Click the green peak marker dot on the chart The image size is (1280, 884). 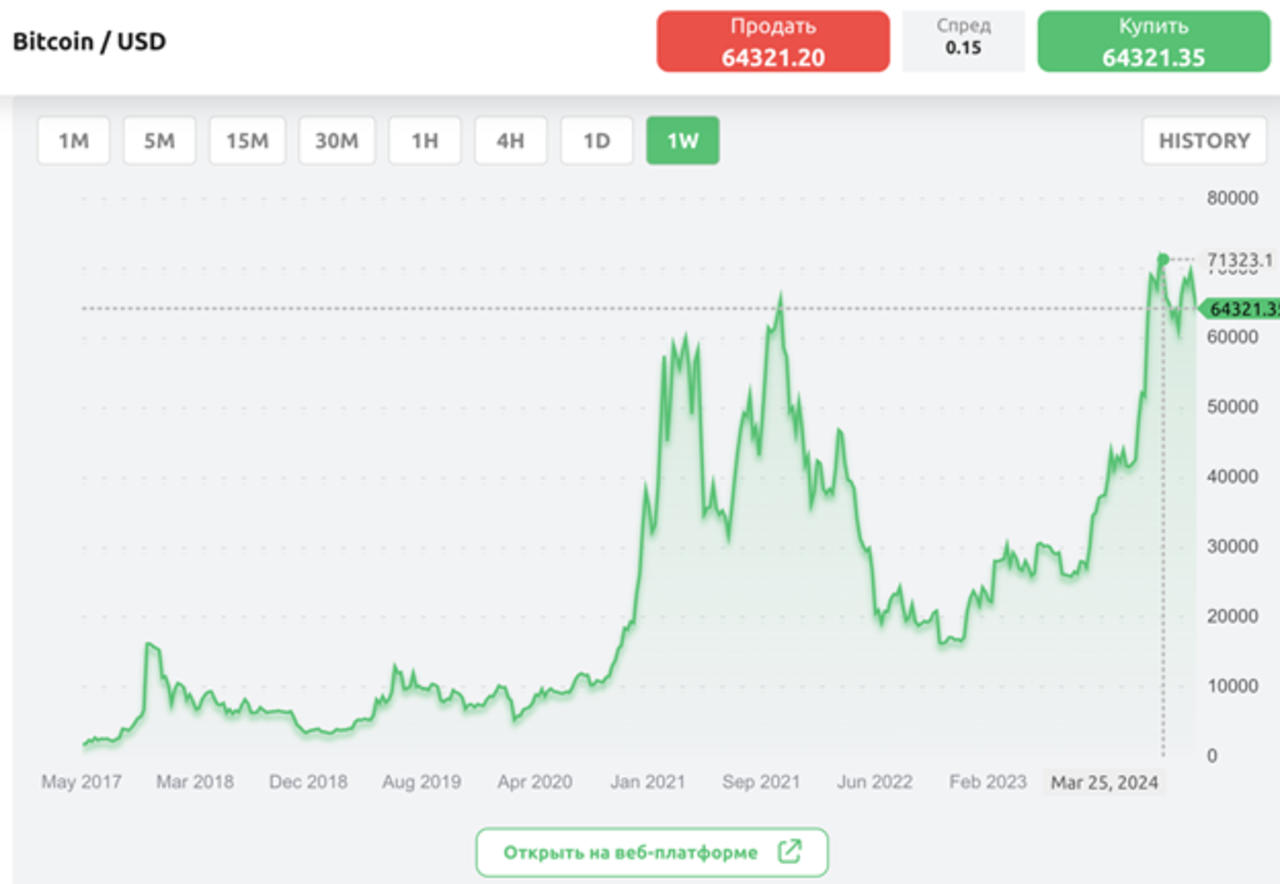tap(1162, 260)
